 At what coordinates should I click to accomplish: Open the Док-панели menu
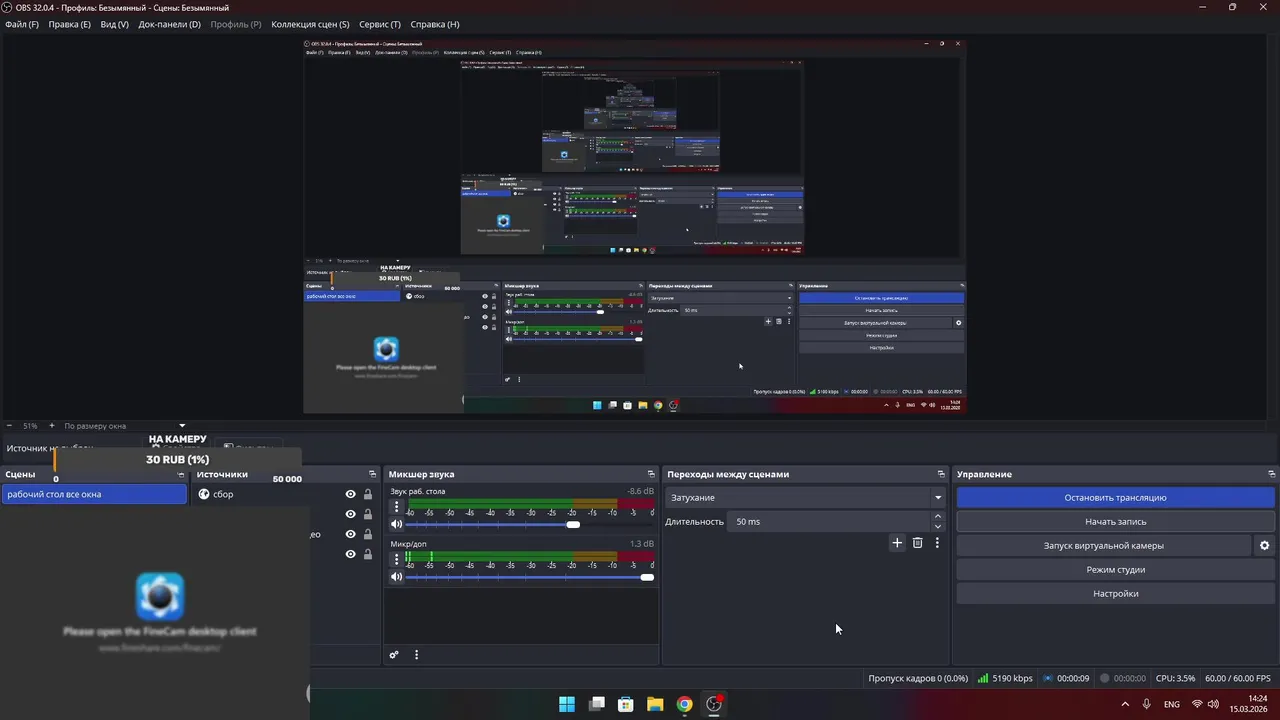coord(169,24)
